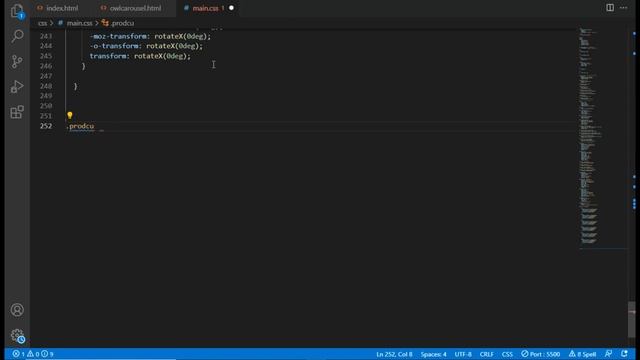The image size is (640, 360).
Task: Click the Port : 5500 Live Server item
Action: (540, 354)
